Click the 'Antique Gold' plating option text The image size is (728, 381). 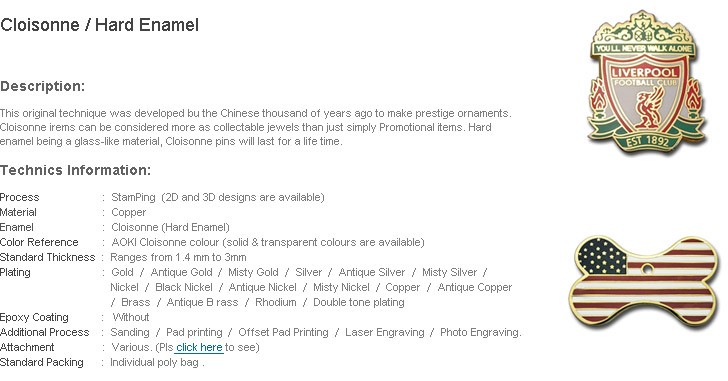(x=182, y=272)
